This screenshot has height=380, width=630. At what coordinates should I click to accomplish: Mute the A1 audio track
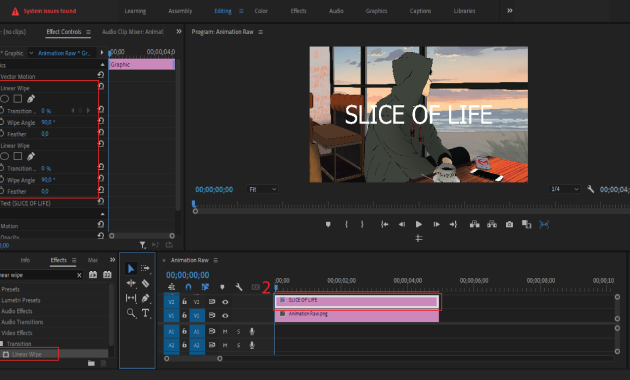point(225,331)
